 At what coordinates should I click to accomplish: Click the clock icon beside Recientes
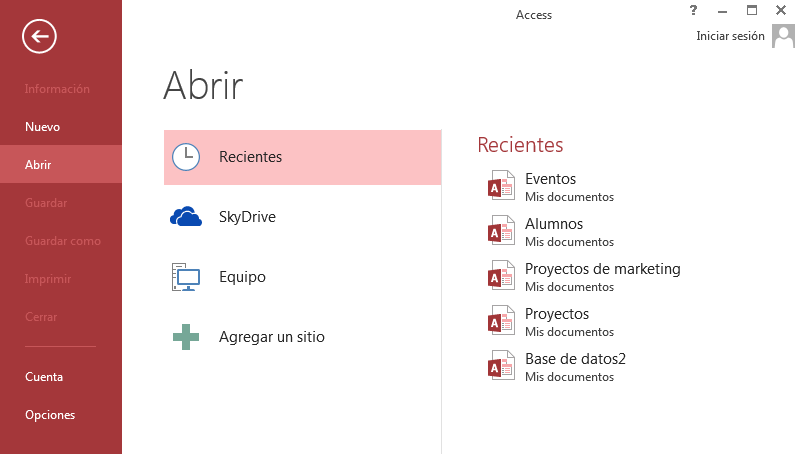(186, 157)
